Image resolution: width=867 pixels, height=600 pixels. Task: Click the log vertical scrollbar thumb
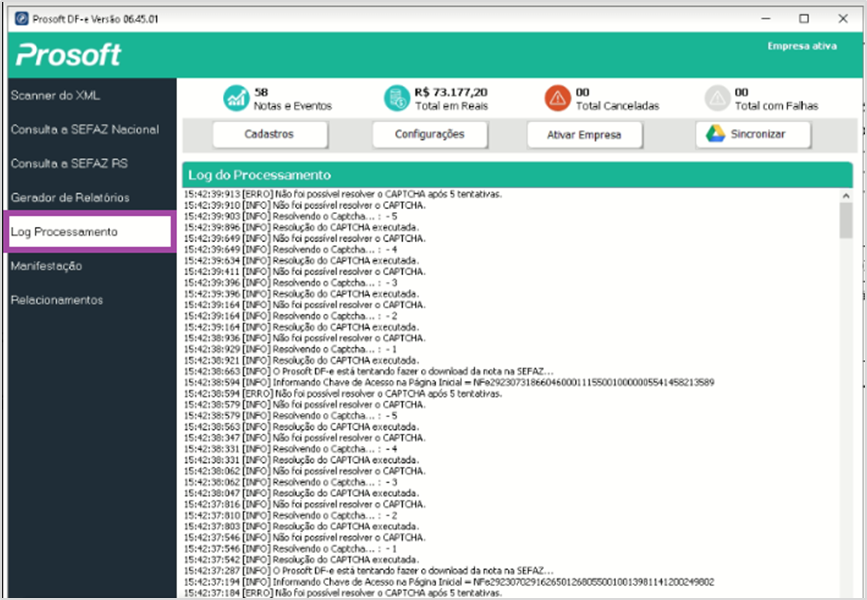pos(845,220)
